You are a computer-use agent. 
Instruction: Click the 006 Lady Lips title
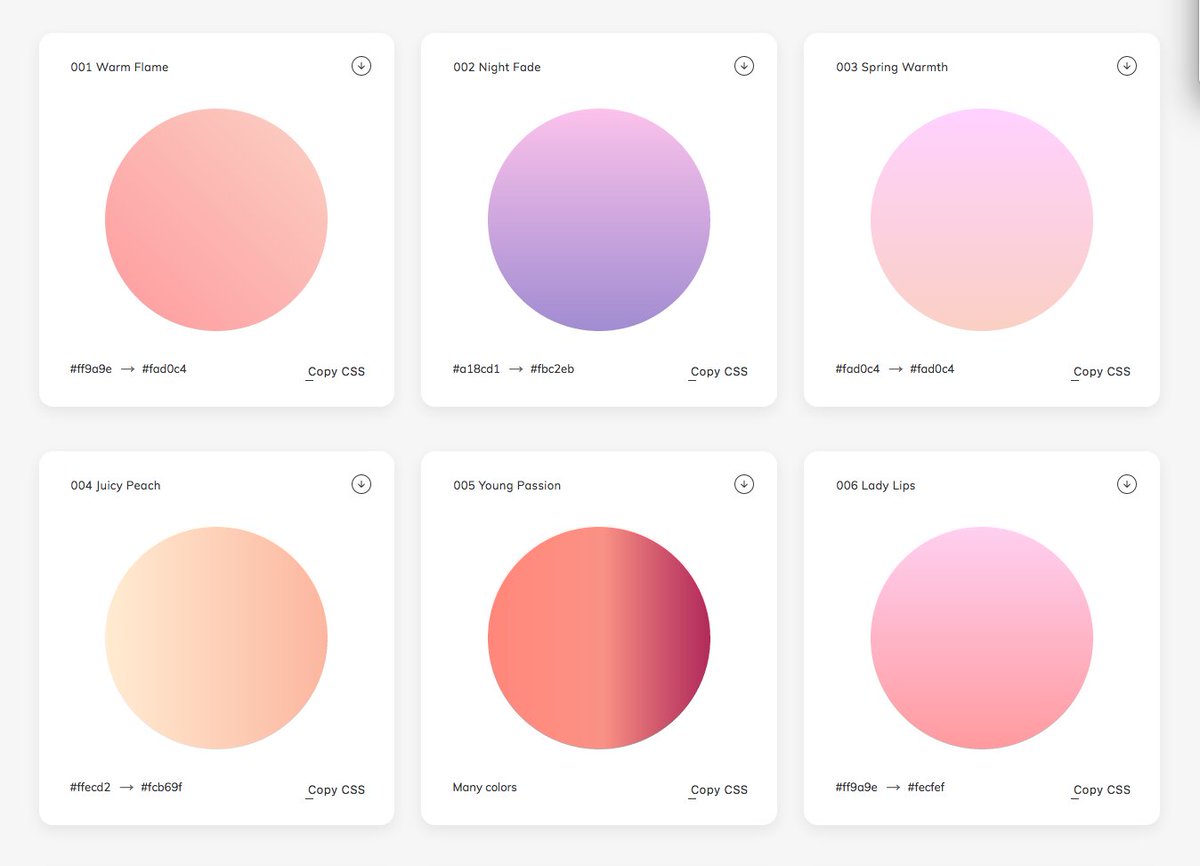(x=876, y=485)
